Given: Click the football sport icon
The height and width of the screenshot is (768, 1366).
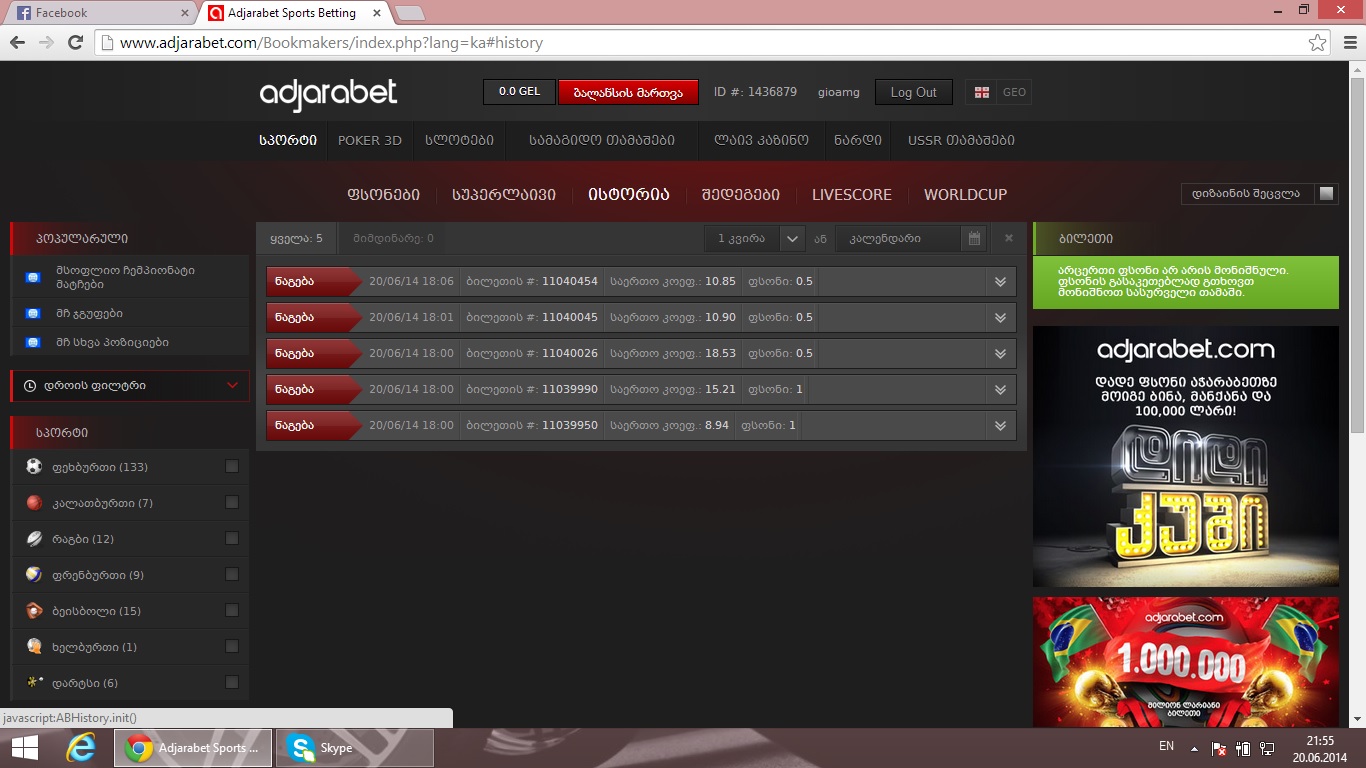Looking at the screenshot, I should click(34, 467).
